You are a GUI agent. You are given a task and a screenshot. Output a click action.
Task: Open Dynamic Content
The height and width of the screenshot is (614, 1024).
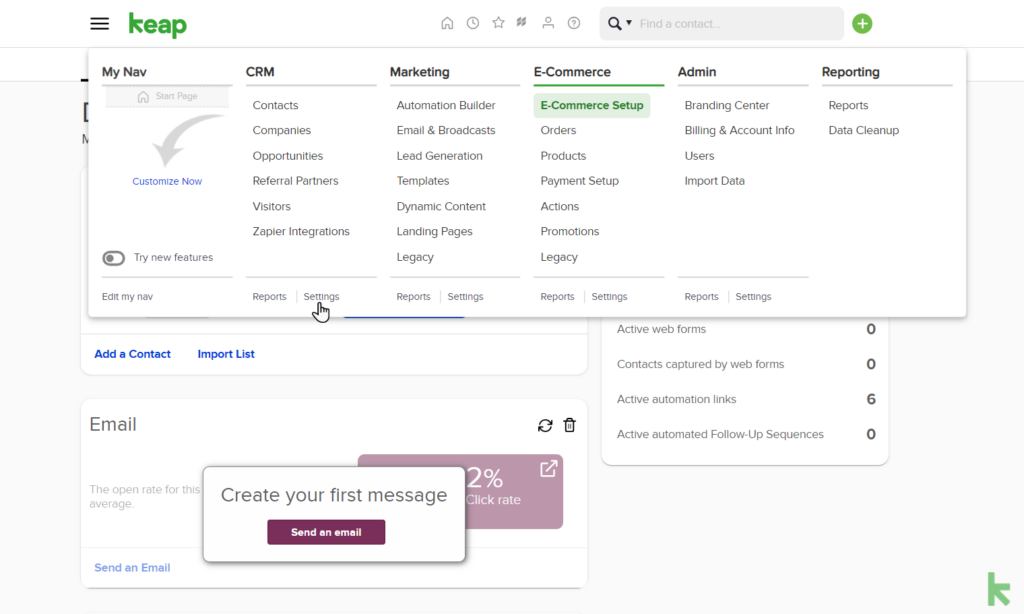[x=441, y=206]
